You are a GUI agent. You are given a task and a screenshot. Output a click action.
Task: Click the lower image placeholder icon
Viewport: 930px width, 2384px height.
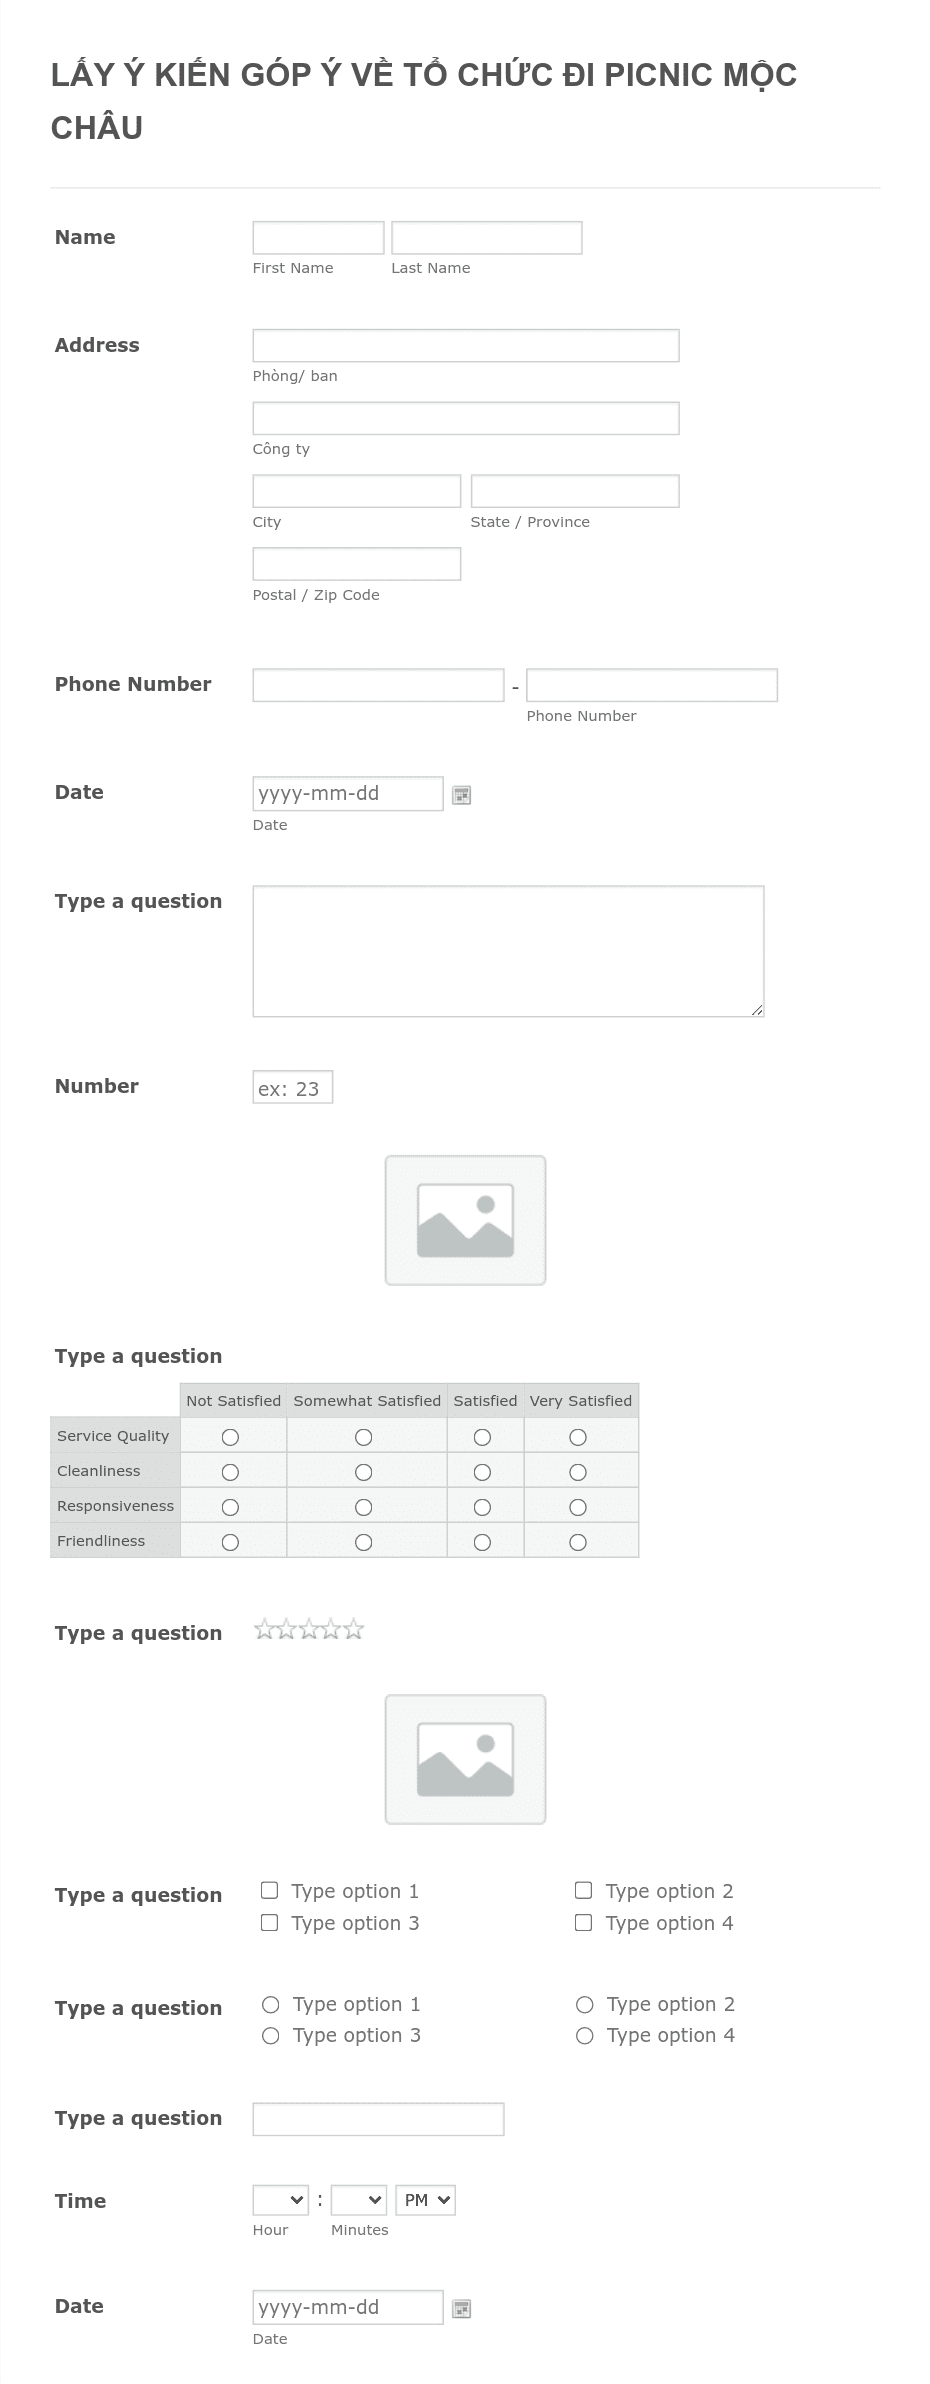coord(464,1758)
